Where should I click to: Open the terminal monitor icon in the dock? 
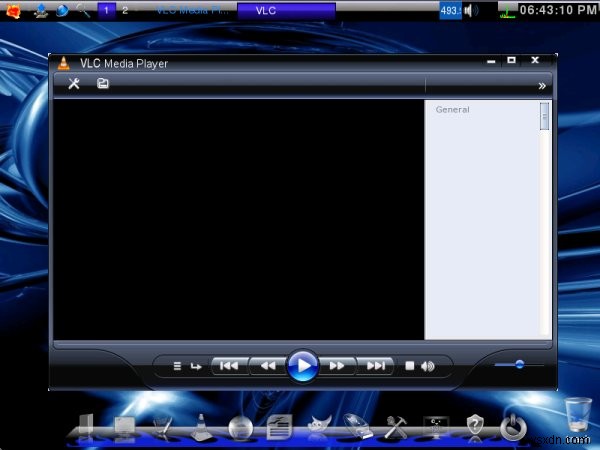pos(436,427)
